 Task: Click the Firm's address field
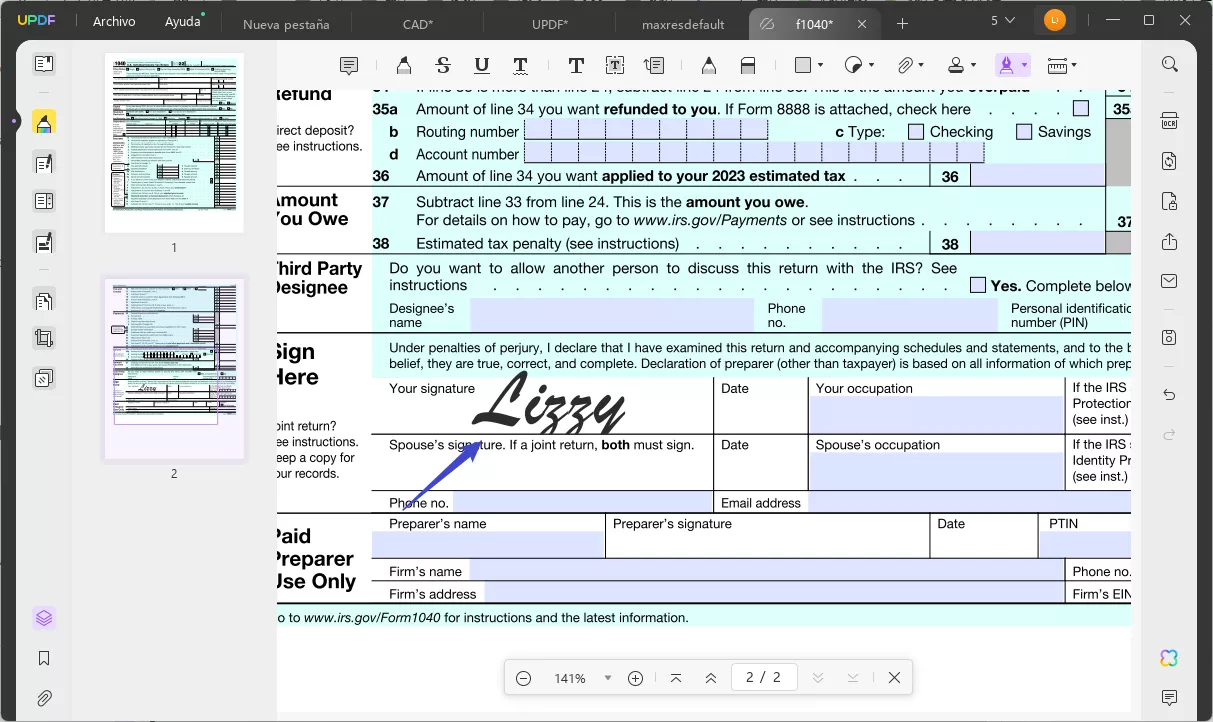pos(774,593)
